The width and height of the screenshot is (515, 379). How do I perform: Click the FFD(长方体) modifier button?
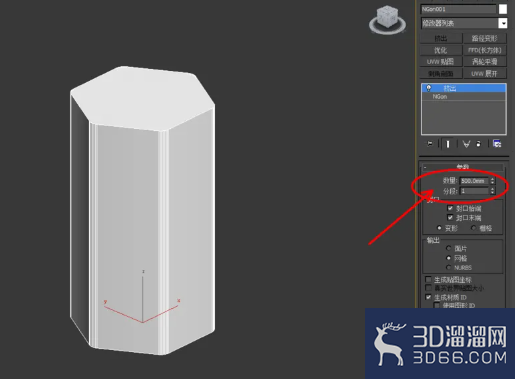(x=485, y=50)
